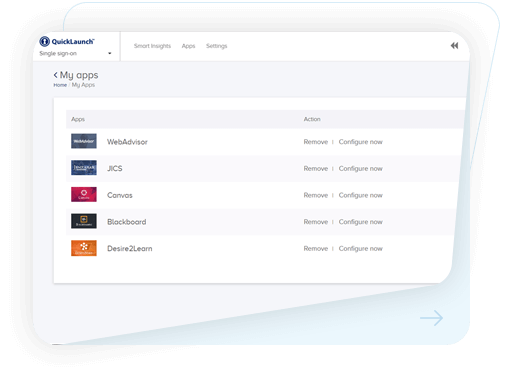The image size is (513, 374).
Task: Configure Blackboard app now
Action: (361, 222)
